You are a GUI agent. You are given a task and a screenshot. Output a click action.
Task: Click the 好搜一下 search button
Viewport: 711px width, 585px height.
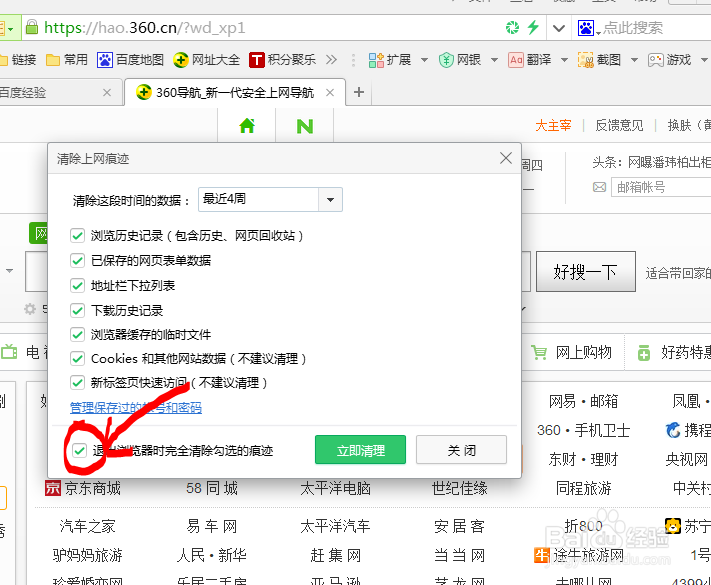[586, 272]
